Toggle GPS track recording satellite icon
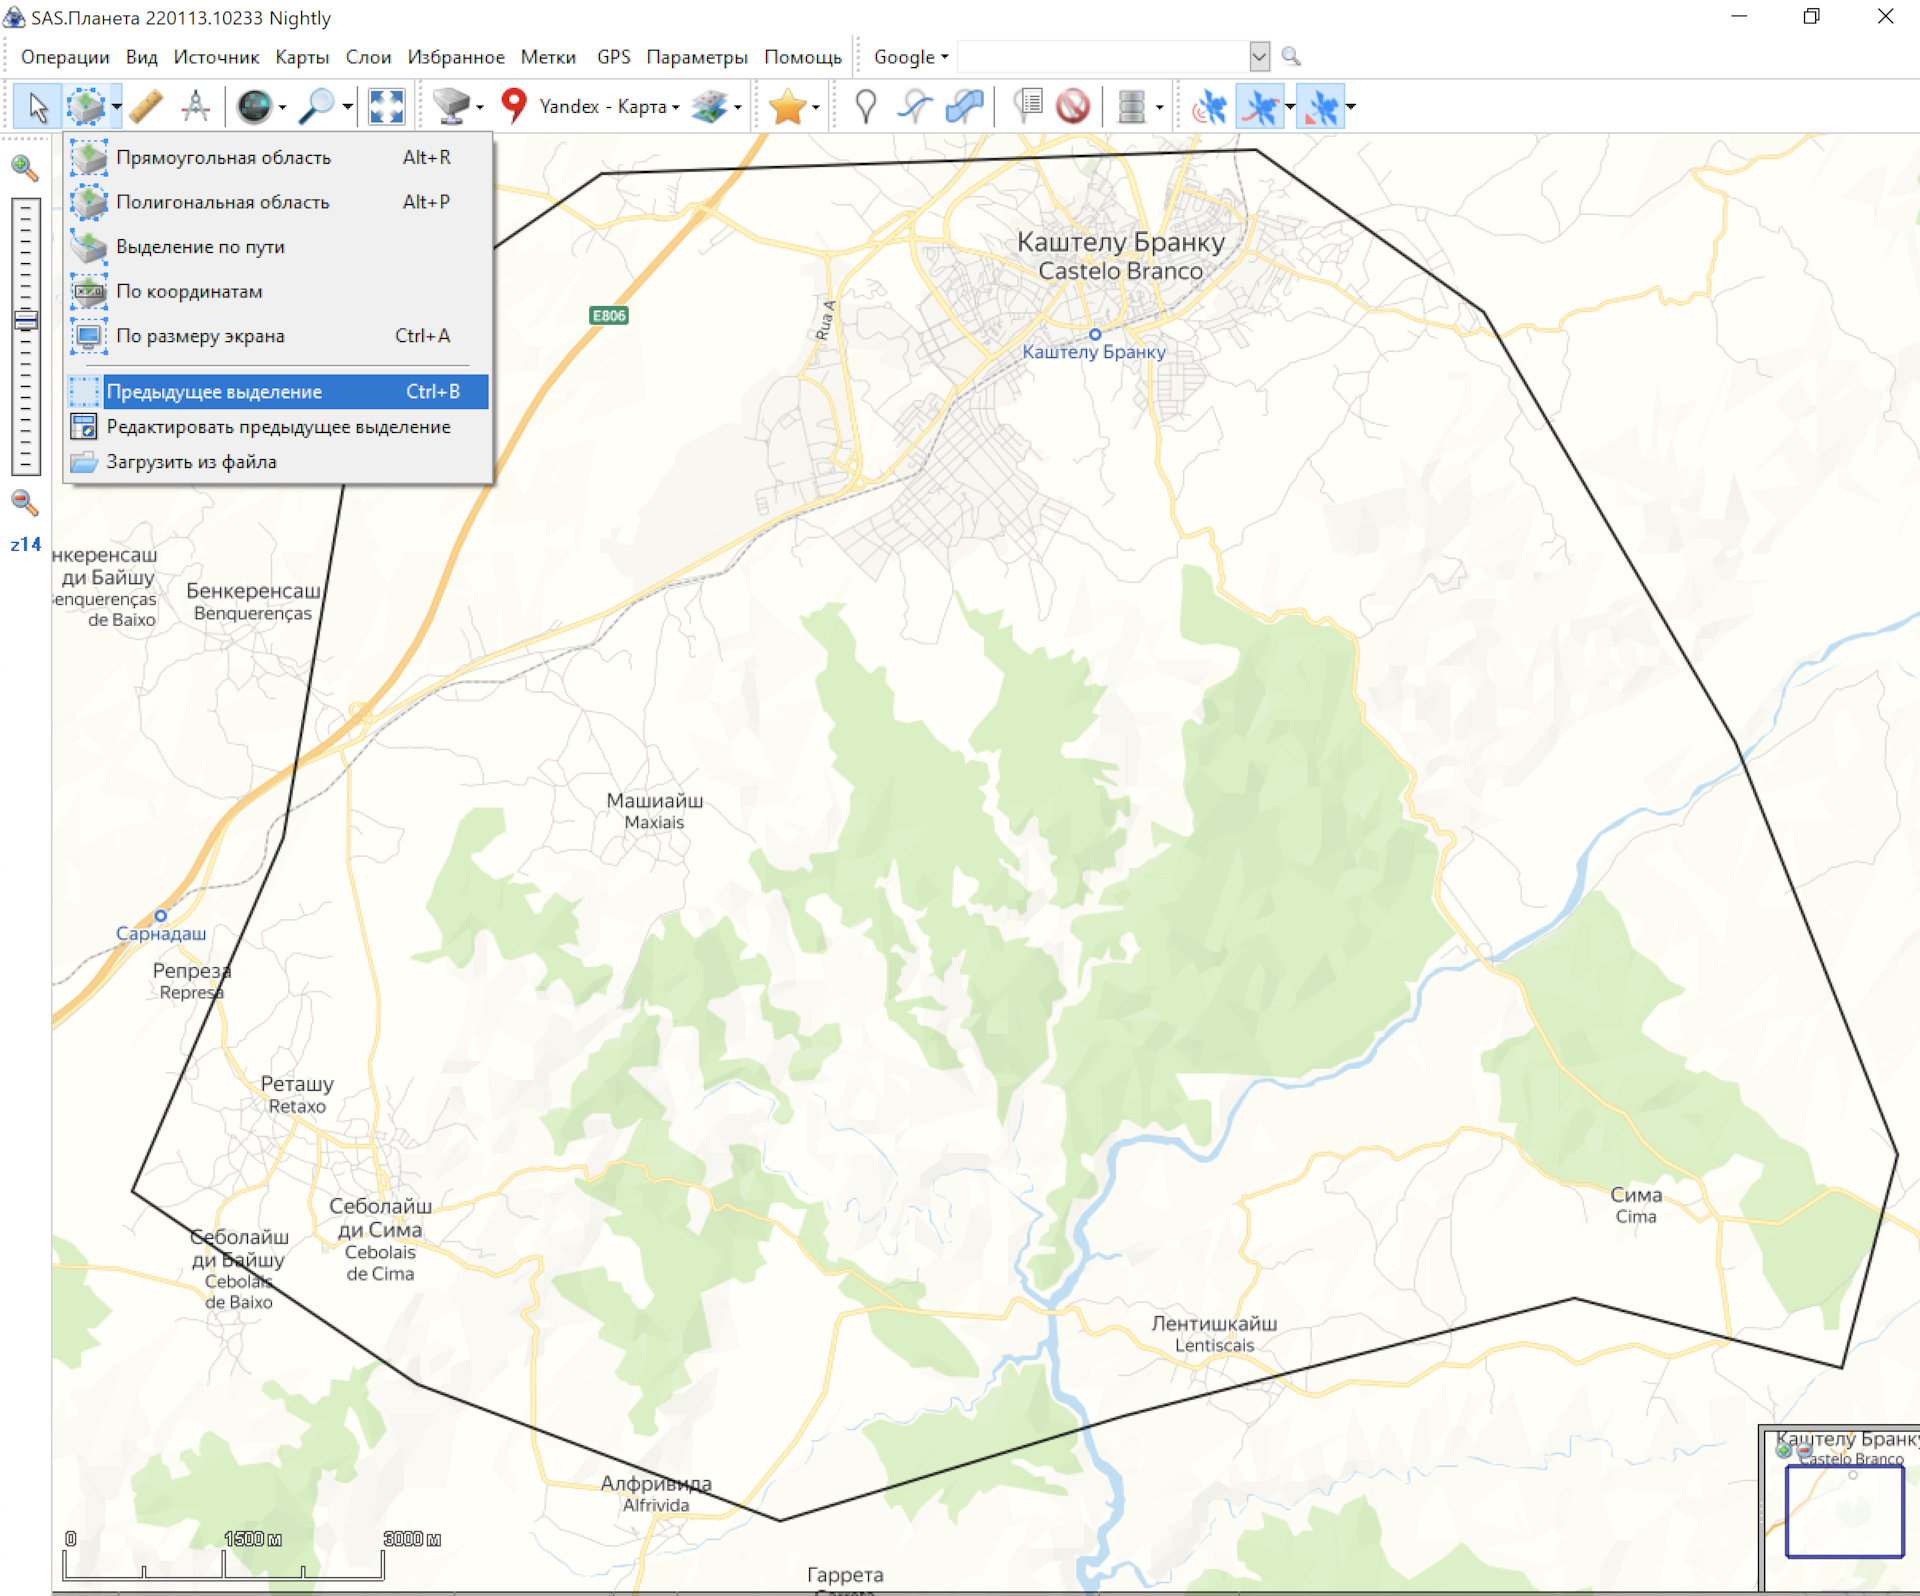 (x=1260, y=106)
